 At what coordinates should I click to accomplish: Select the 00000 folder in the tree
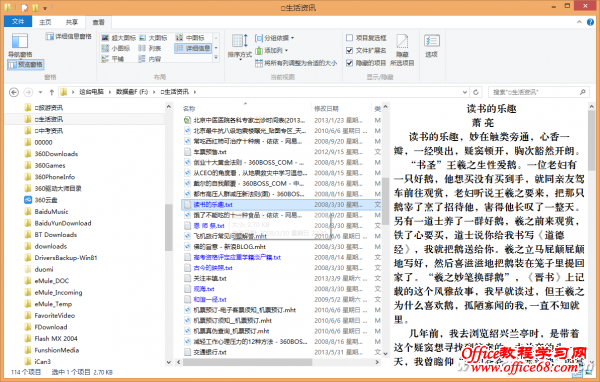point(43,142)
